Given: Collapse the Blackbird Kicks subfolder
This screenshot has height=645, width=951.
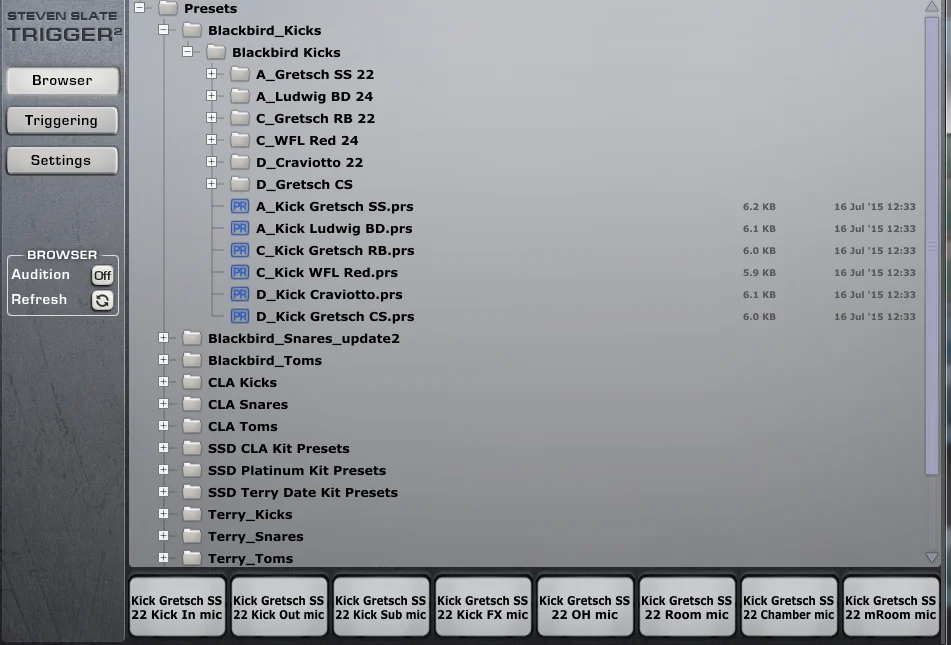Looking at the screenshot, I should [x=187, y=52].
